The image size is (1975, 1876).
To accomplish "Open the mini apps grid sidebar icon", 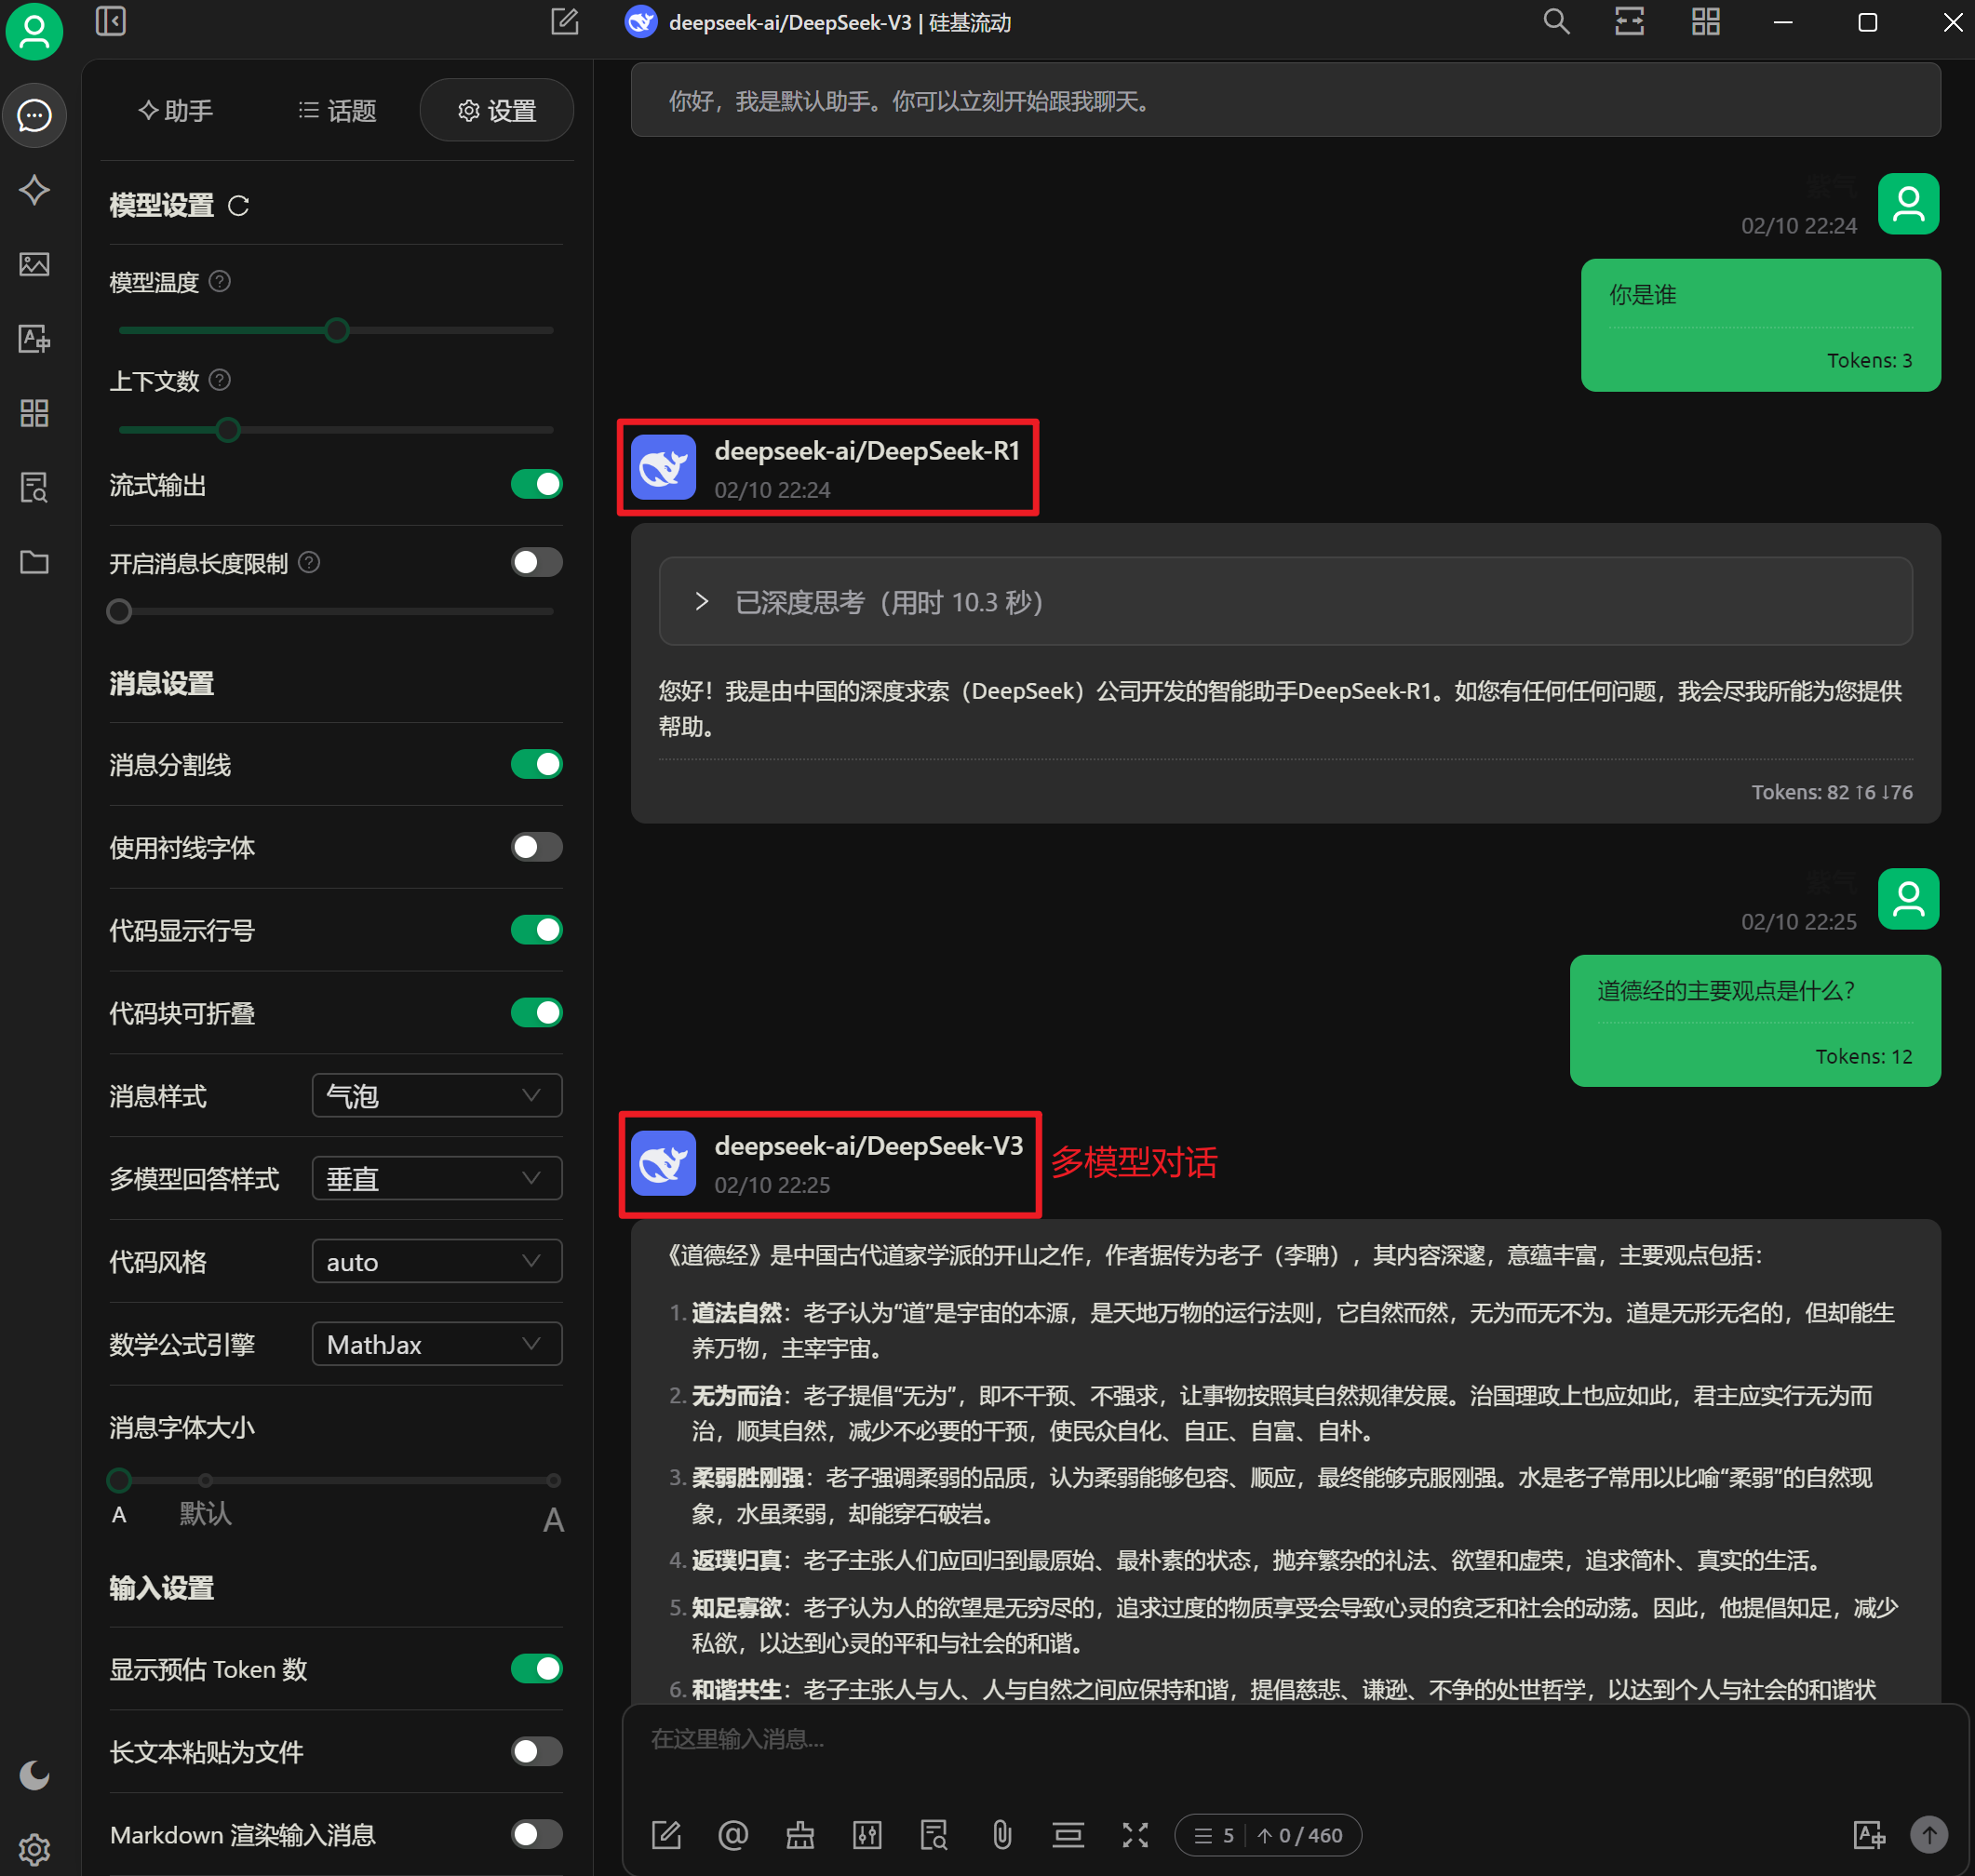I will (x=35, y=413).
